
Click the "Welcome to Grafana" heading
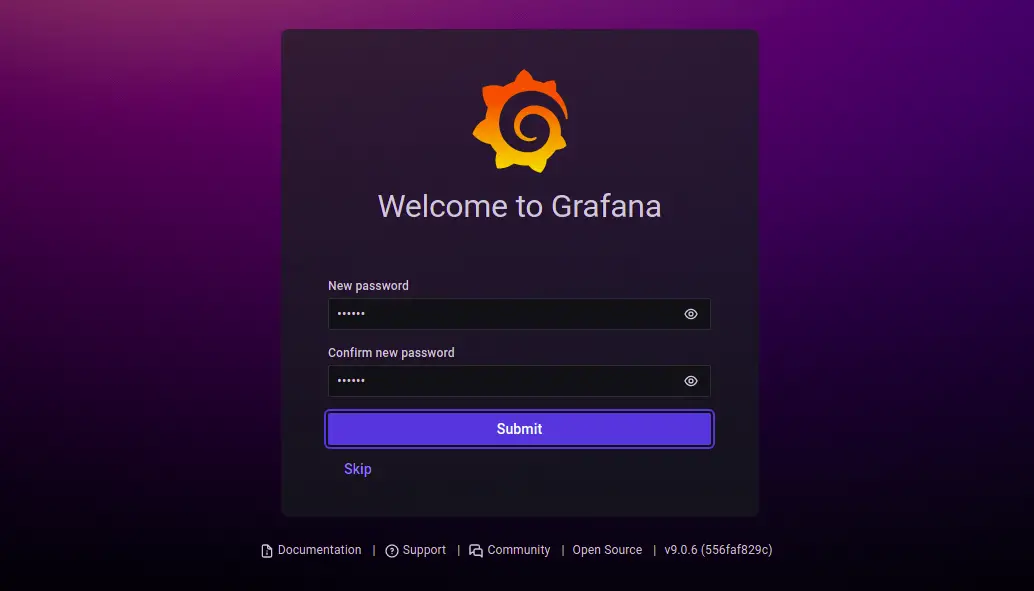coord(519,206)
